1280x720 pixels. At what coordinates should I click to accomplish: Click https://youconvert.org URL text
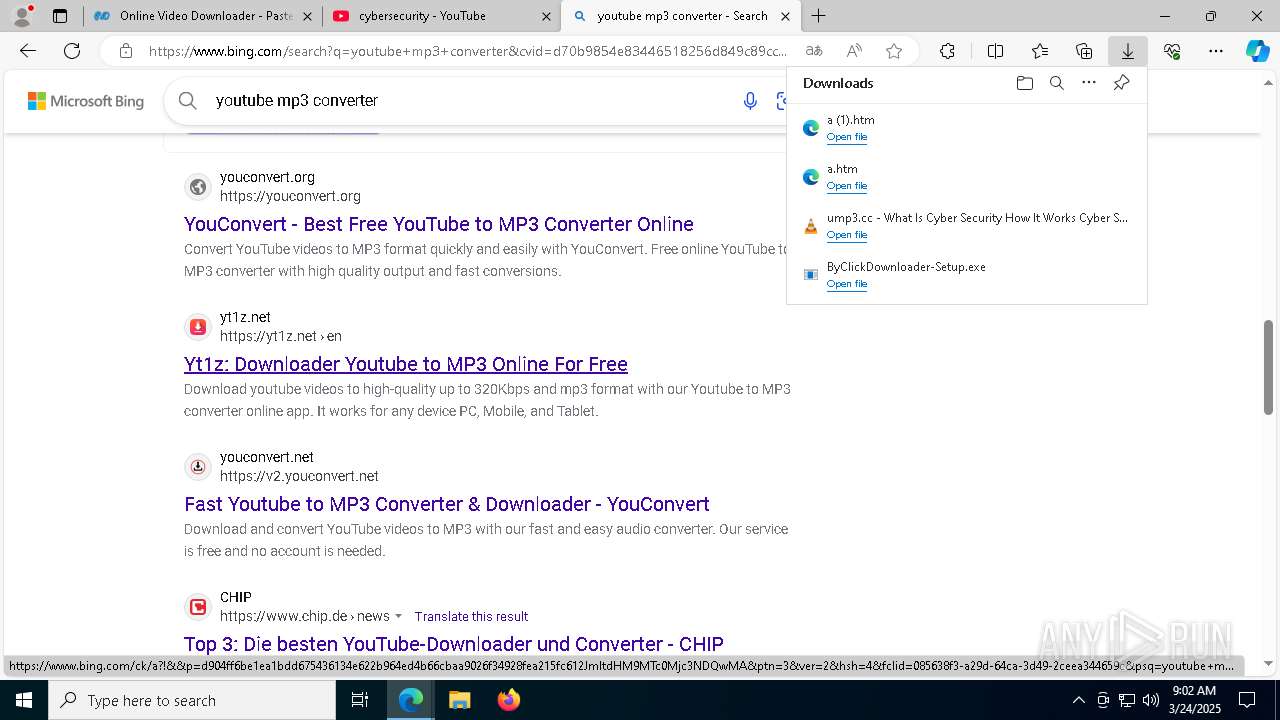[x=290, y=196]
